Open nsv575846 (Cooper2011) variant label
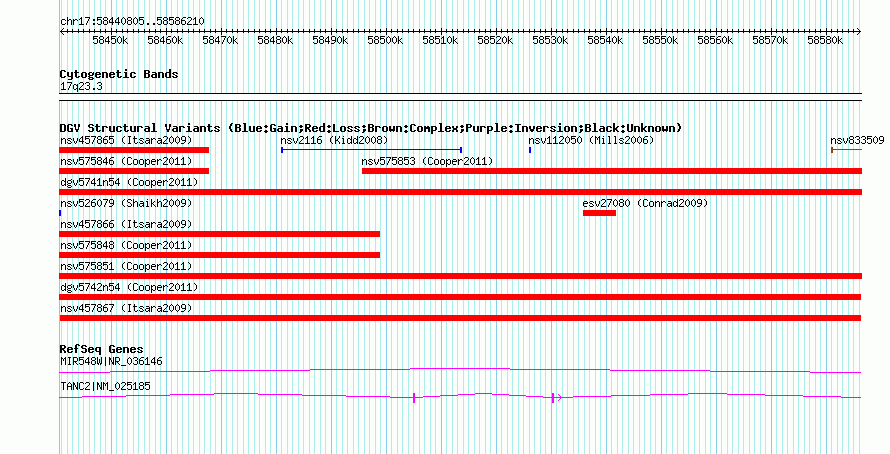Viewport: 890px width, 454px height. pyautogui.click(x=126, y=161)
